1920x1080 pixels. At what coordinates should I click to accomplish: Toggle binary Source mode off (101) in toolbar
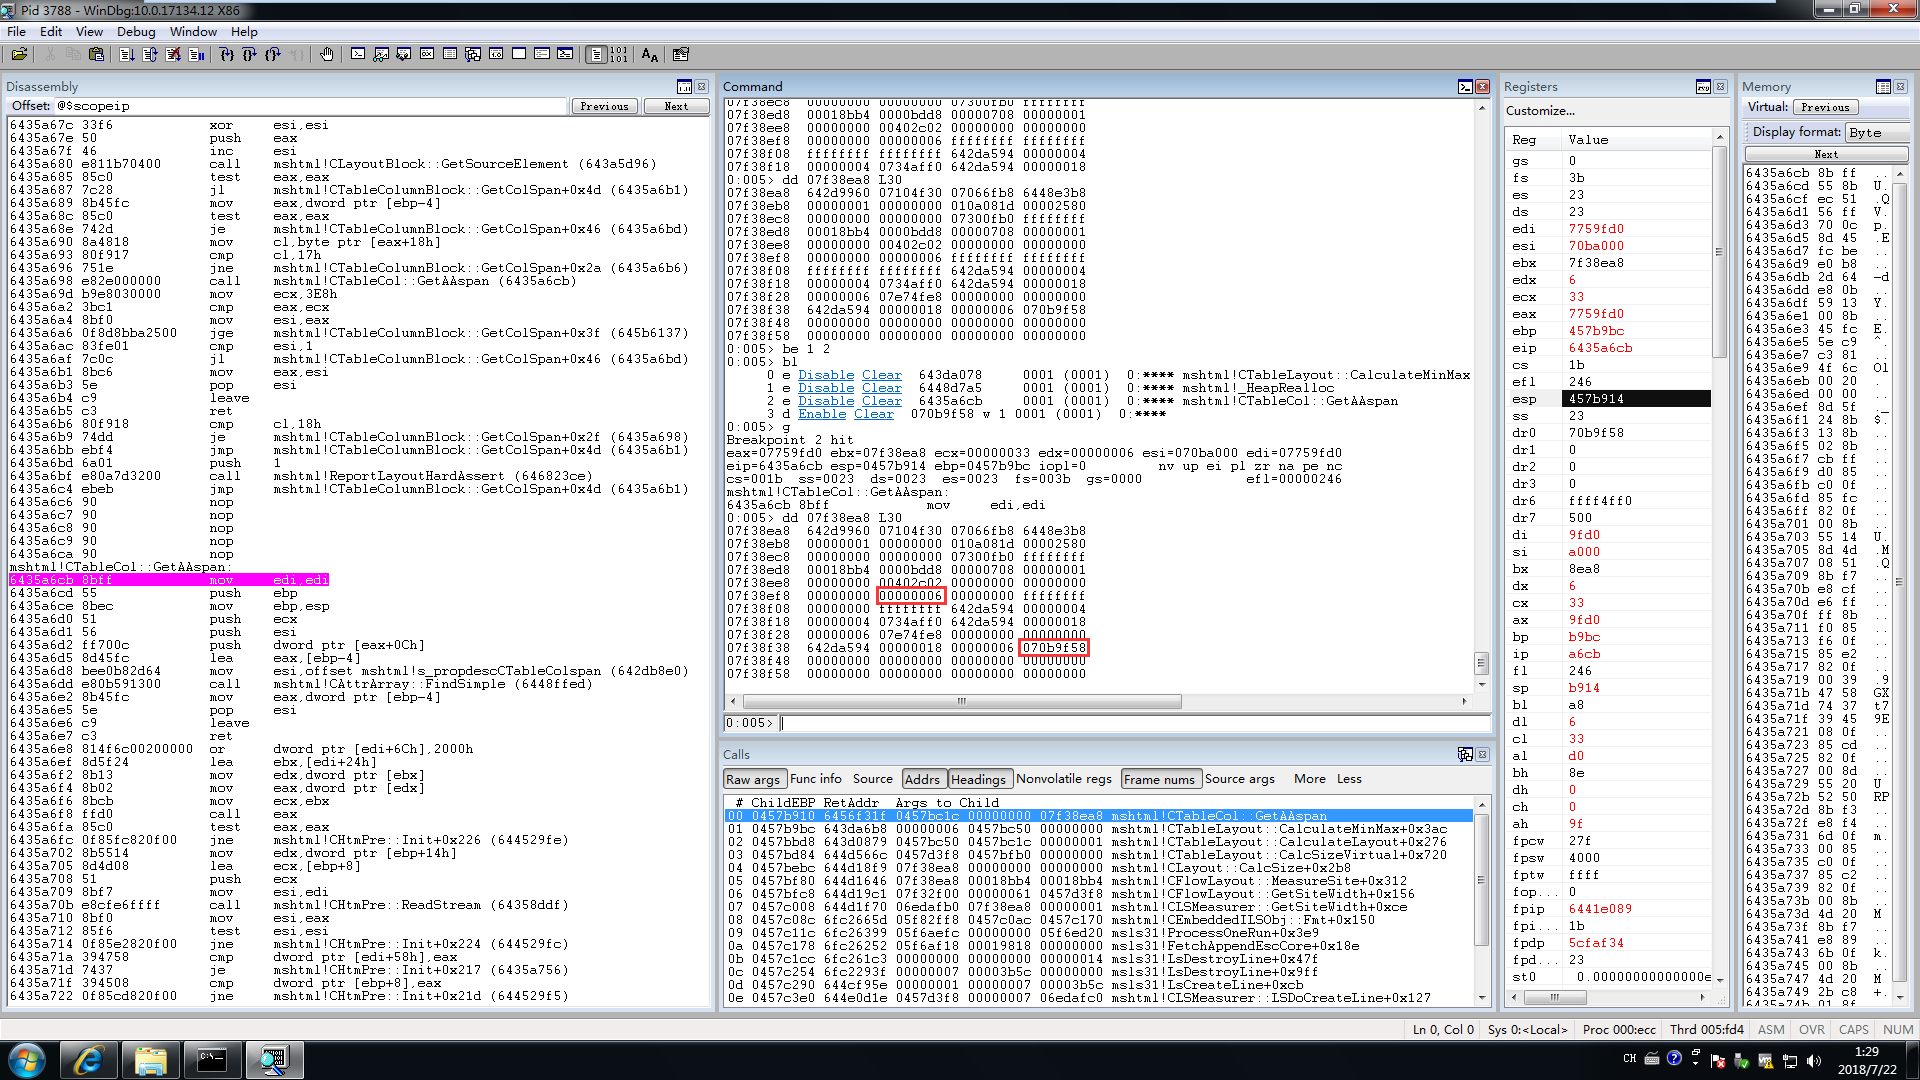(619, 55)
